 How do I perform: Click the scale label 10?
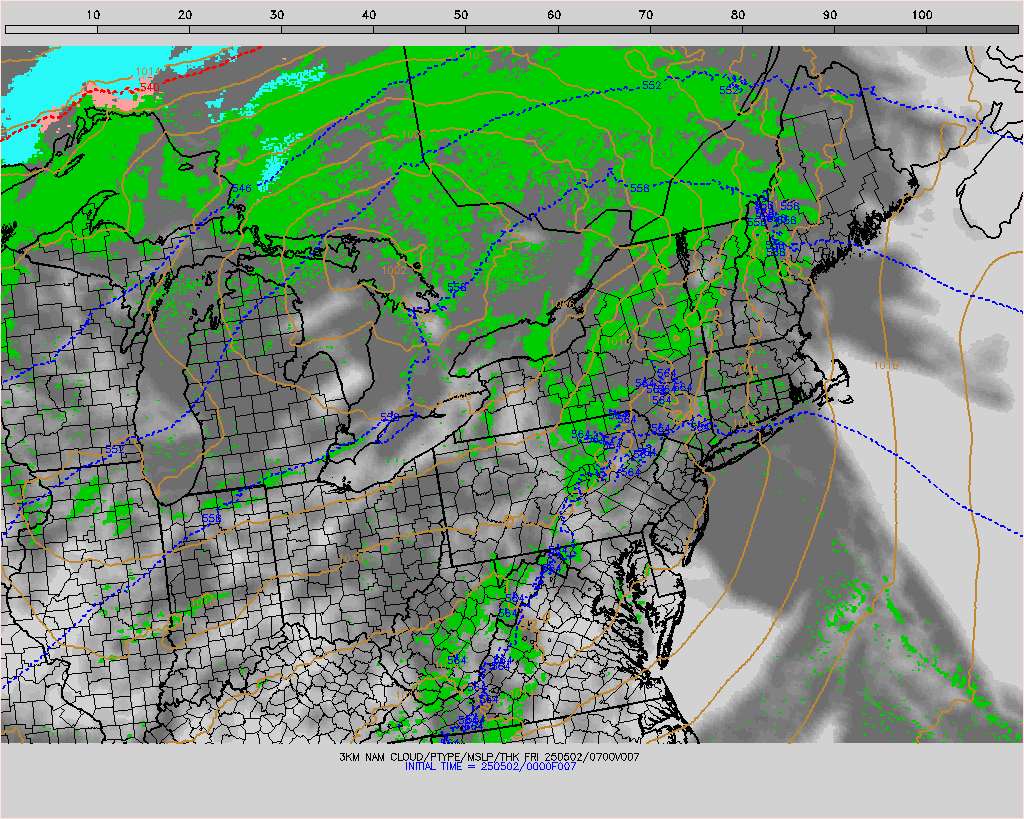pyautogui.click(x=93, y=14)
